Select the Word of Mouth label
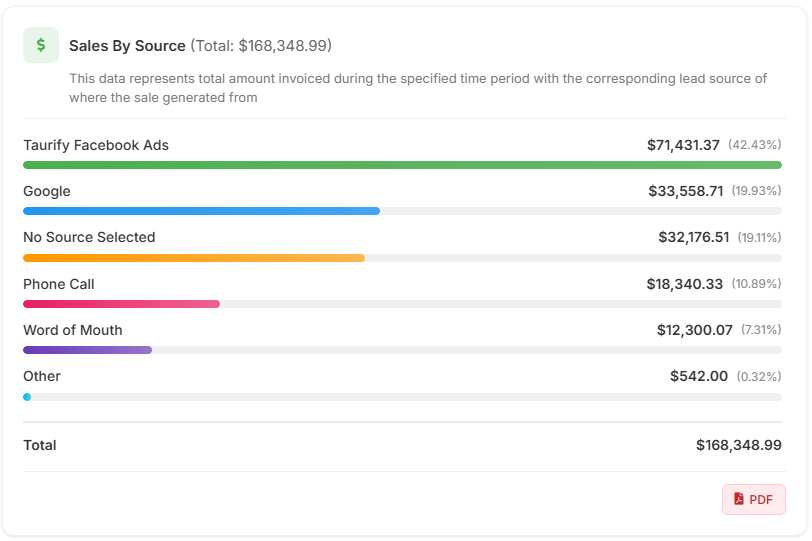Image resolution: width=812 pixels, height=541 pixels. pyautogui.click(x=73, y=330)
